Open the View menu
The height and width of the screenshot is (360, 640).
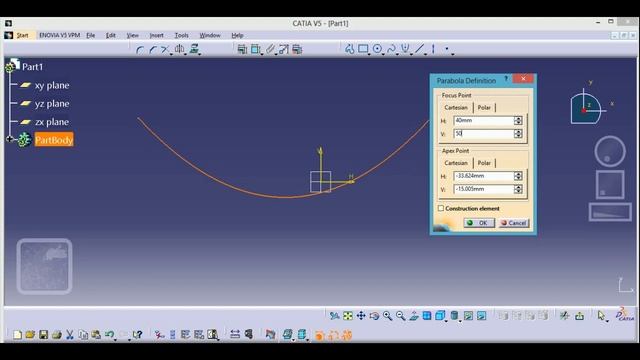tap(132, 36)
